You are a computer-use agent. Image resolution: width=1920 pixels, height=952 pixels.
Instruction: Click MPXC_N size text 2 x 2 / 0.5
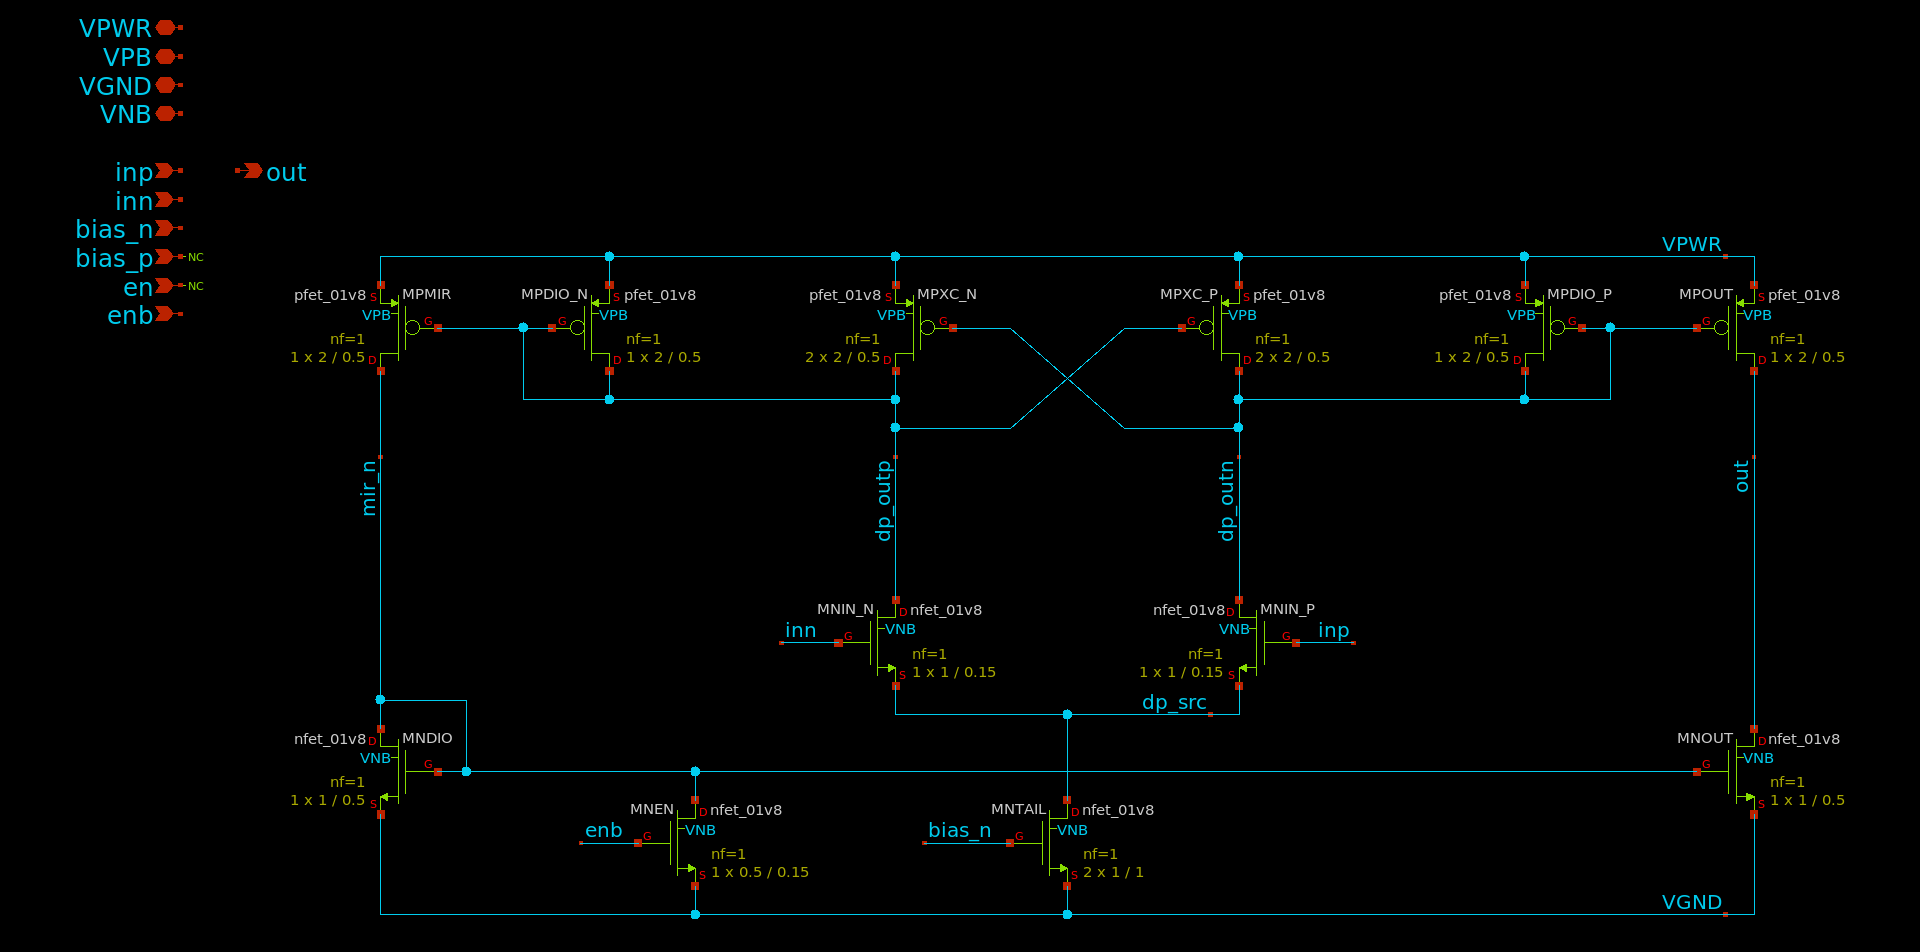(842, 357)
